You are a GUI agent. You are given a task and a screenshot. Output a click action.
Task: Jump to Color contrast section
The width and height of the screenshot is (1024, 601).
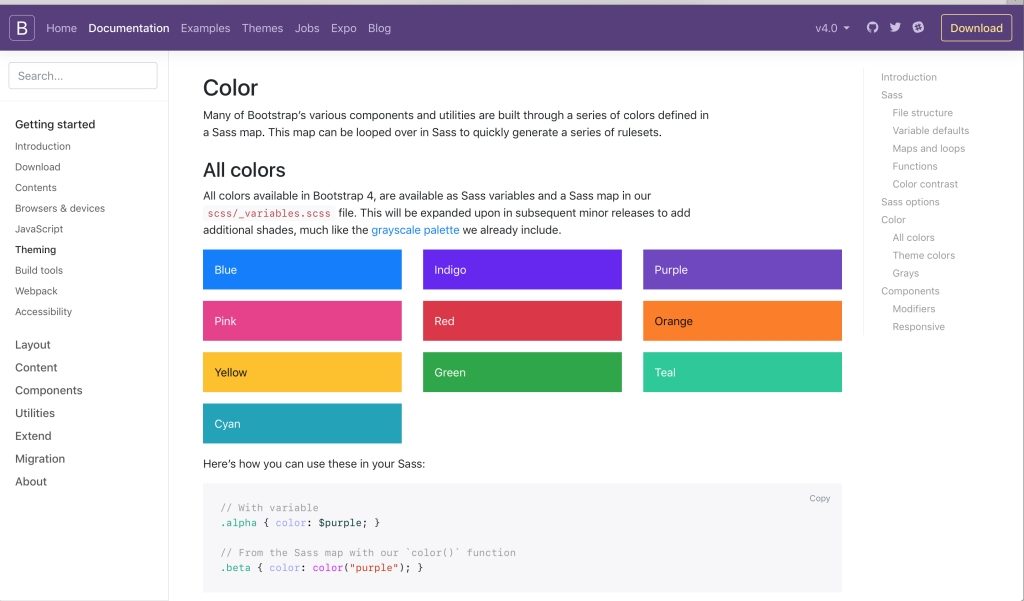(925, 184)
